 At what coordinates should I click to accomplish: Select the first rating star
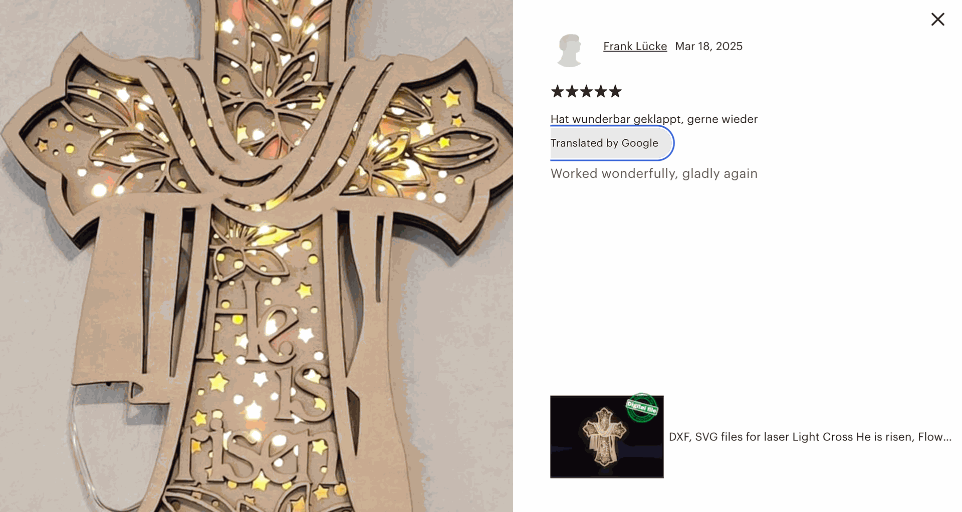point(557,92)
